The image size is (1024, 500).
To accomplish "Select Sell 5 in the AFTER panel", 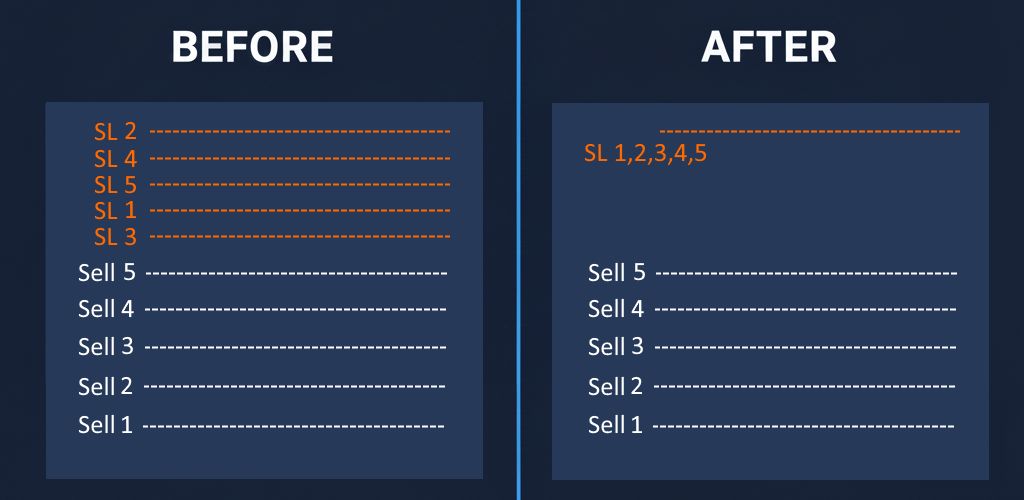I will (616, 272).
